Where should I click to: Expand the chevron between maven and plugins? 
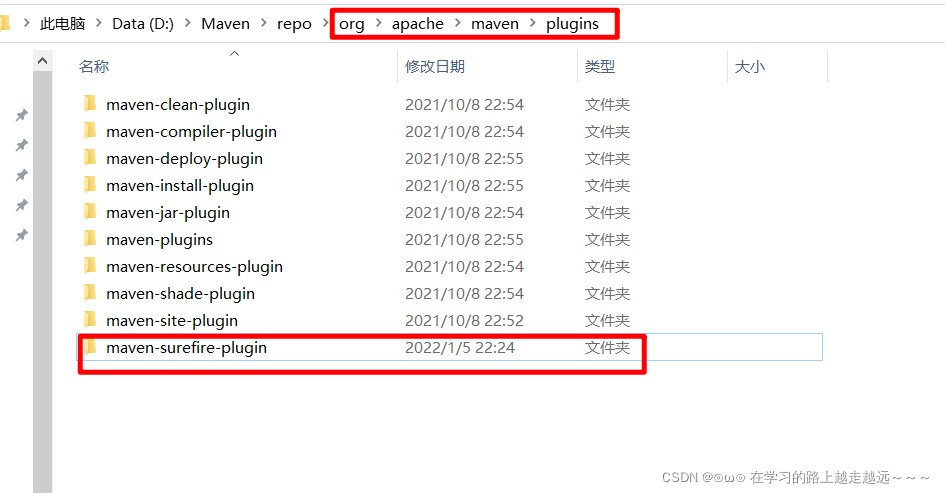(533, 23)
